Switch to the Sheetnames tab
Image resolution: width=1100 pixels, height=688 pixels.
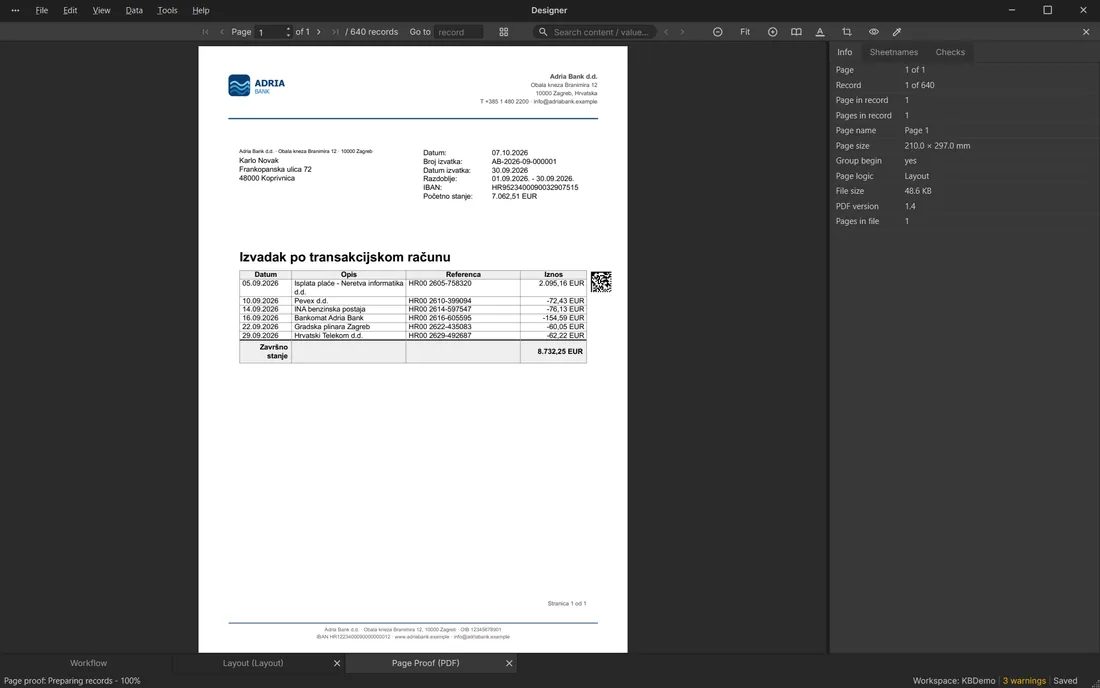click(894, 52)
